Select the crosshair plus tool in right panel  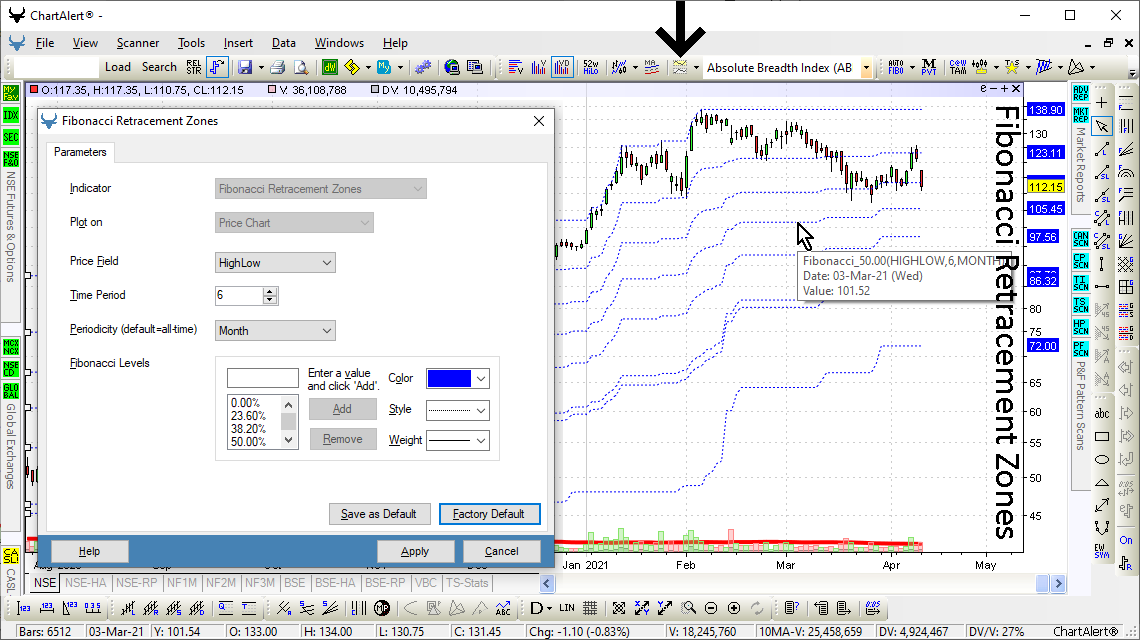(x=1102, y=103)
